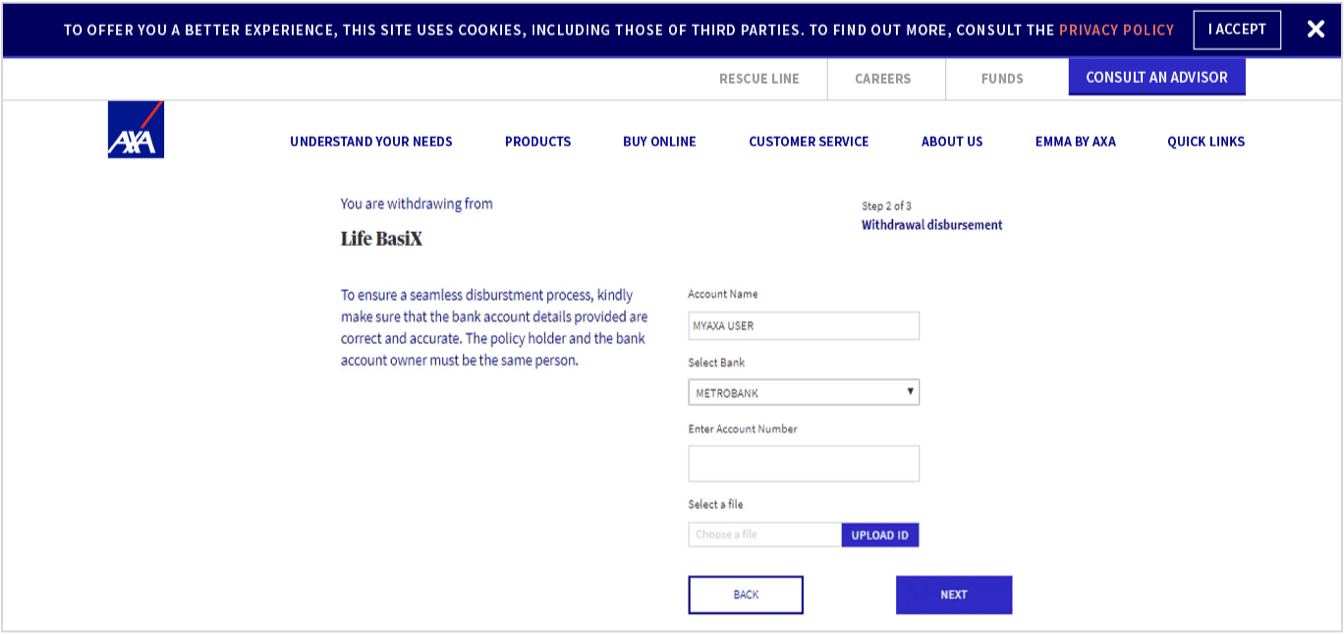Image resolution: width=1344 pixels, height=634 pixels.
Task: Click Next to continue withdrawal
Action: click(x=953, y=595)
